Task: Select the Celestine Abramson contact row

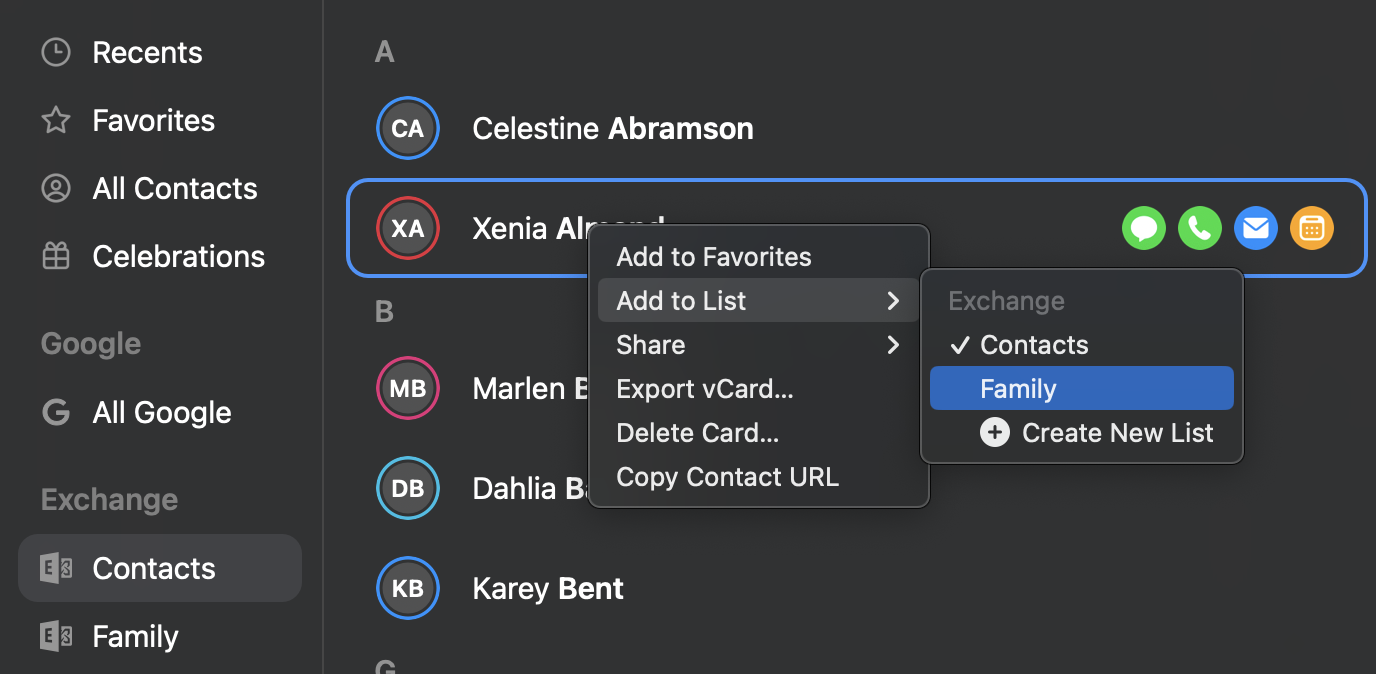Action: pyautogui.click(x=856, y=129)
